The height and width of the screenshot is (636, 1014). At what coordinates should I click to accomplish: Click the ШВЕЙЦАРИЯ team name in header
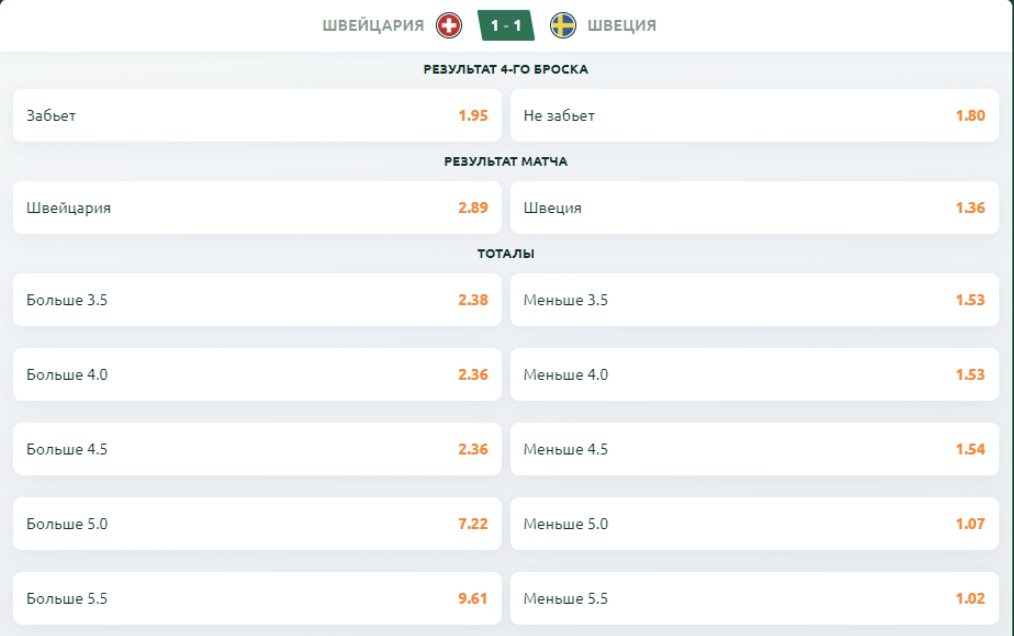click(x=373, y=25)
